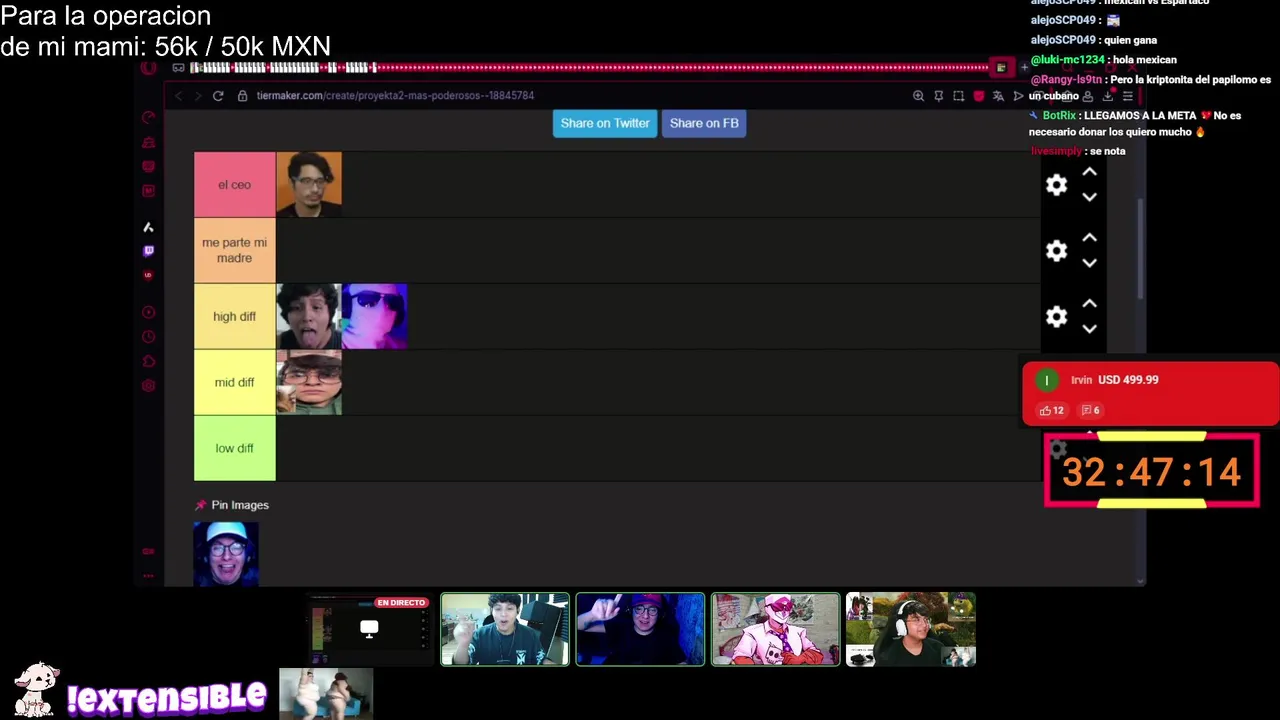Screen dimensions: 1280x720
Task: Reload the tiermaker page
Action: [x=218, y=96]
